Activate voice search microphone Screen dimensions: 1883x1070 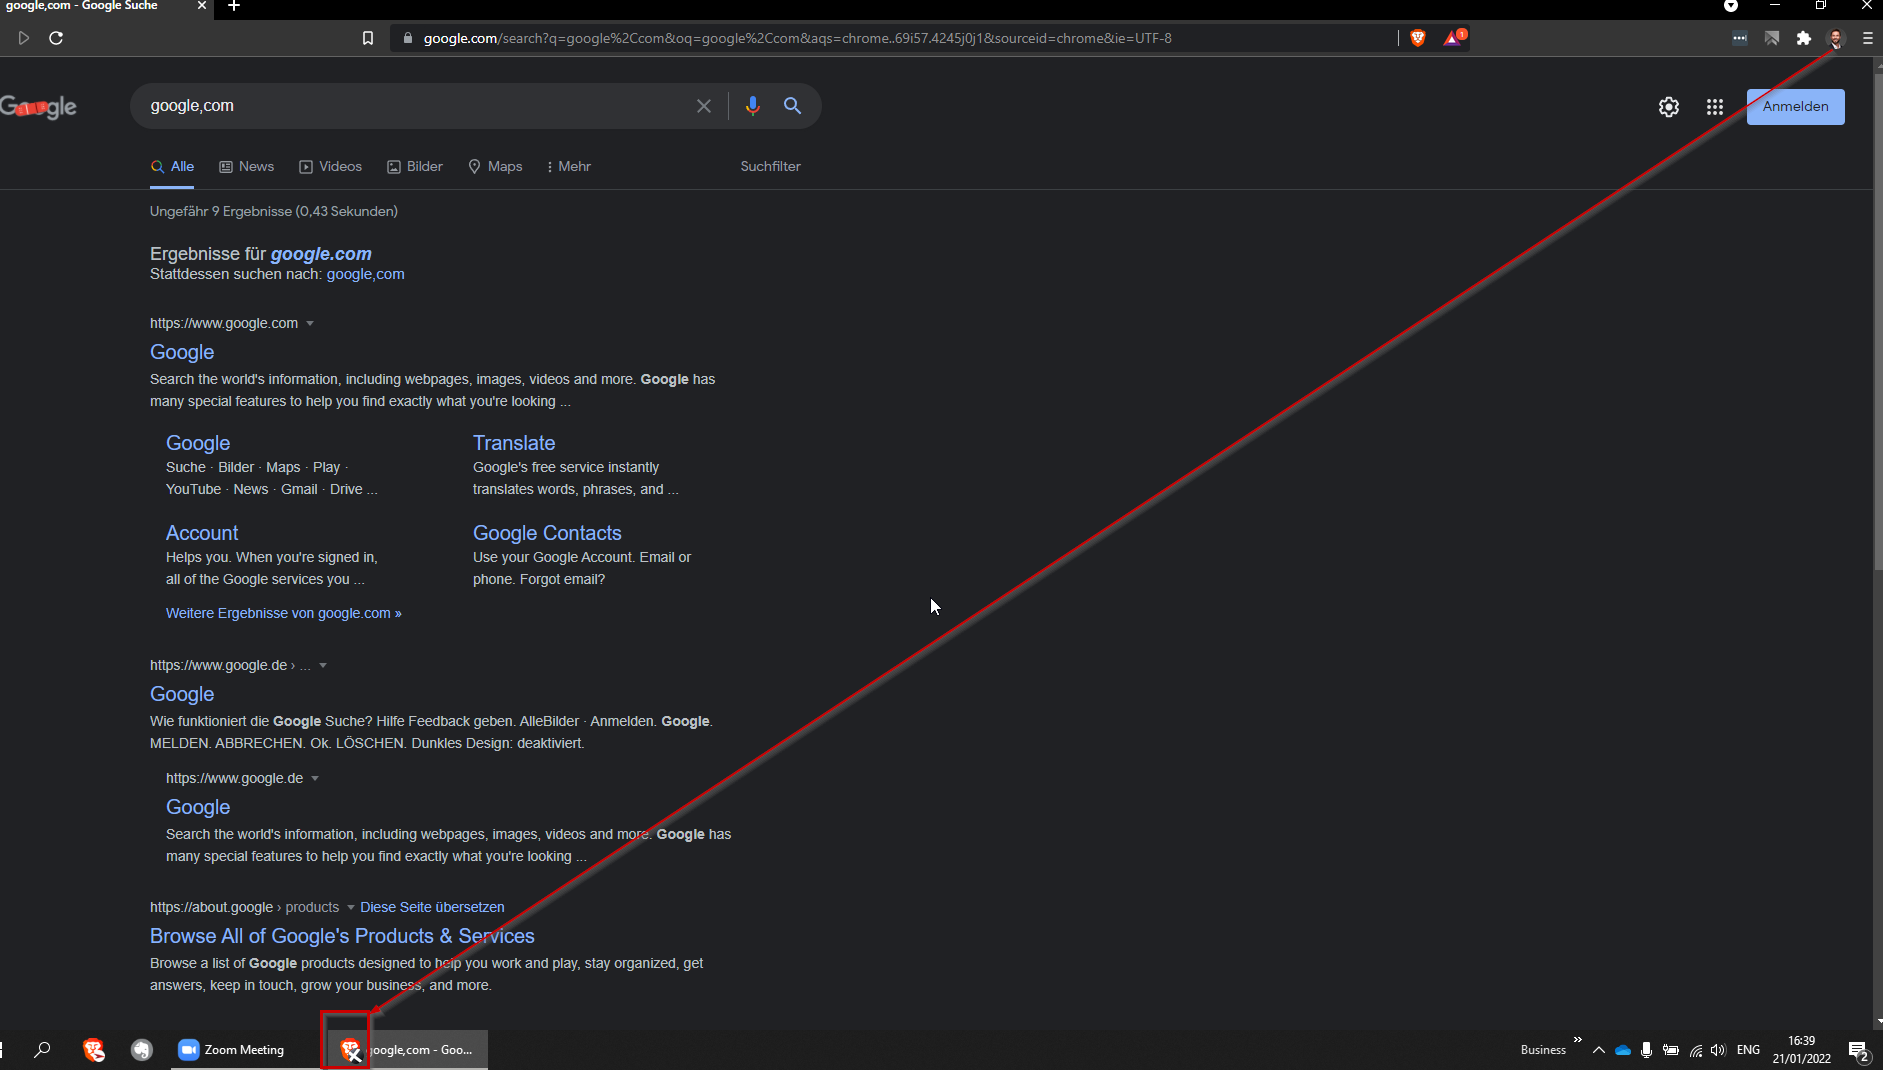(x=753, y=105)
